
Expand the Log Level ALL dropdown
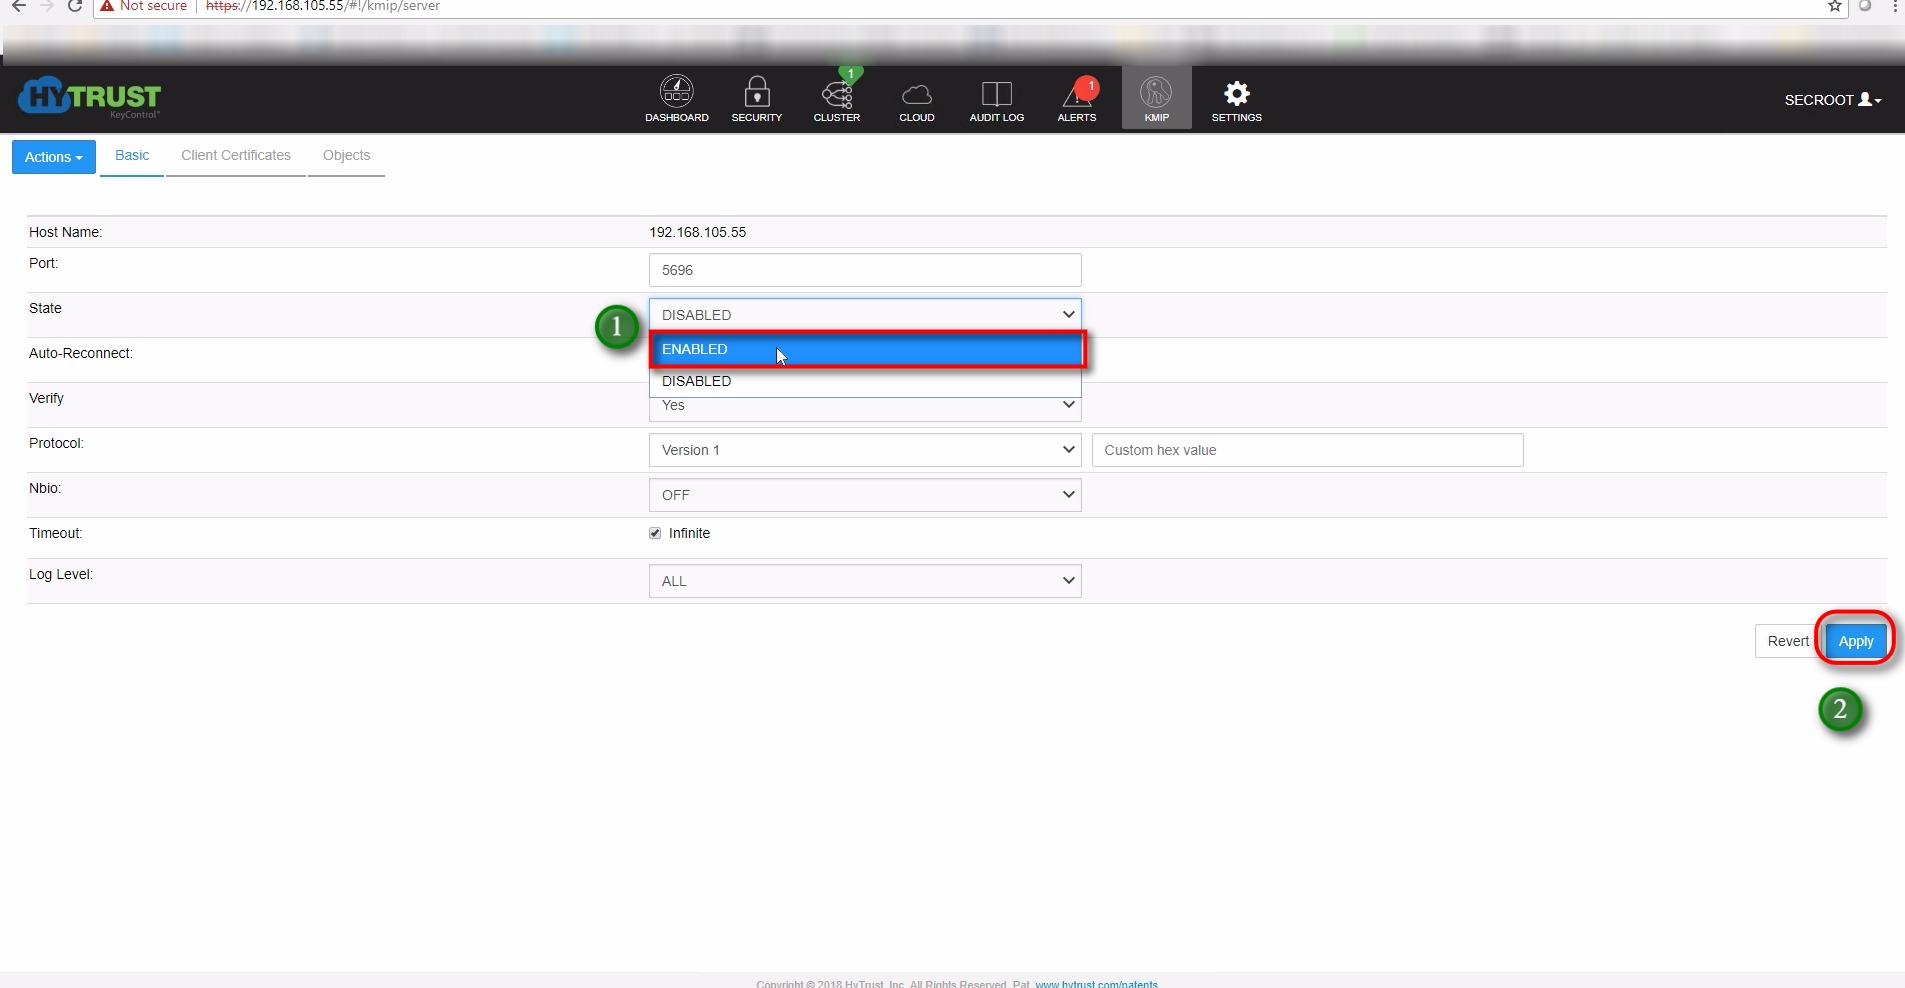pyautogui.click(x=865, y=581)
